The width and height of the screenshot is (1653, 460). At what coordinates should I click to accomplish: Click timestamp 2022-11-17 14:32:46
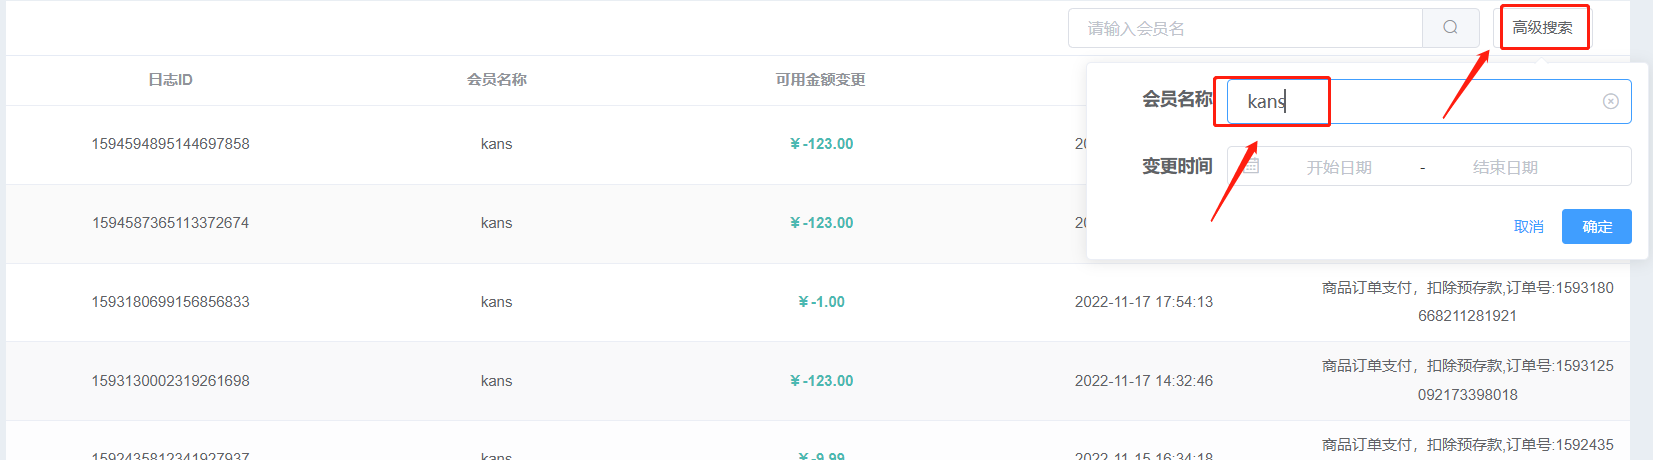1143,381
